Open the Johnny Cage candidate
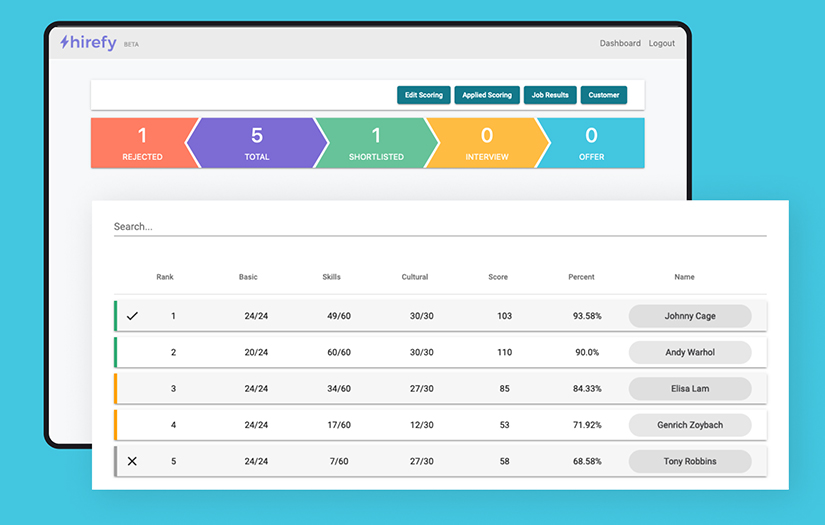 (x=690, y=316)
